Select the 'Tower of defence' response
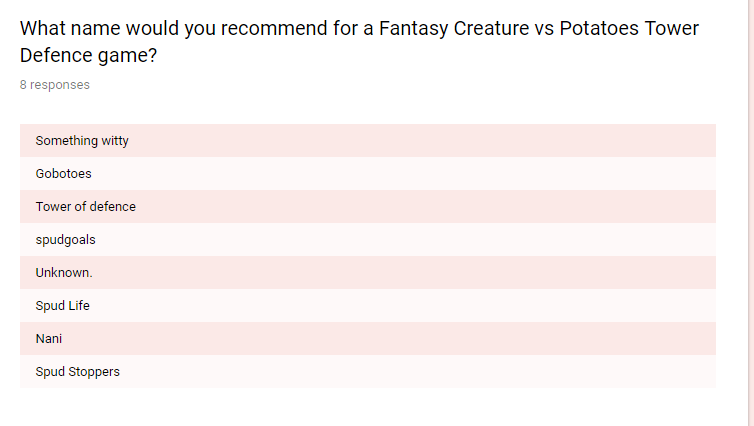 [368, 206]
